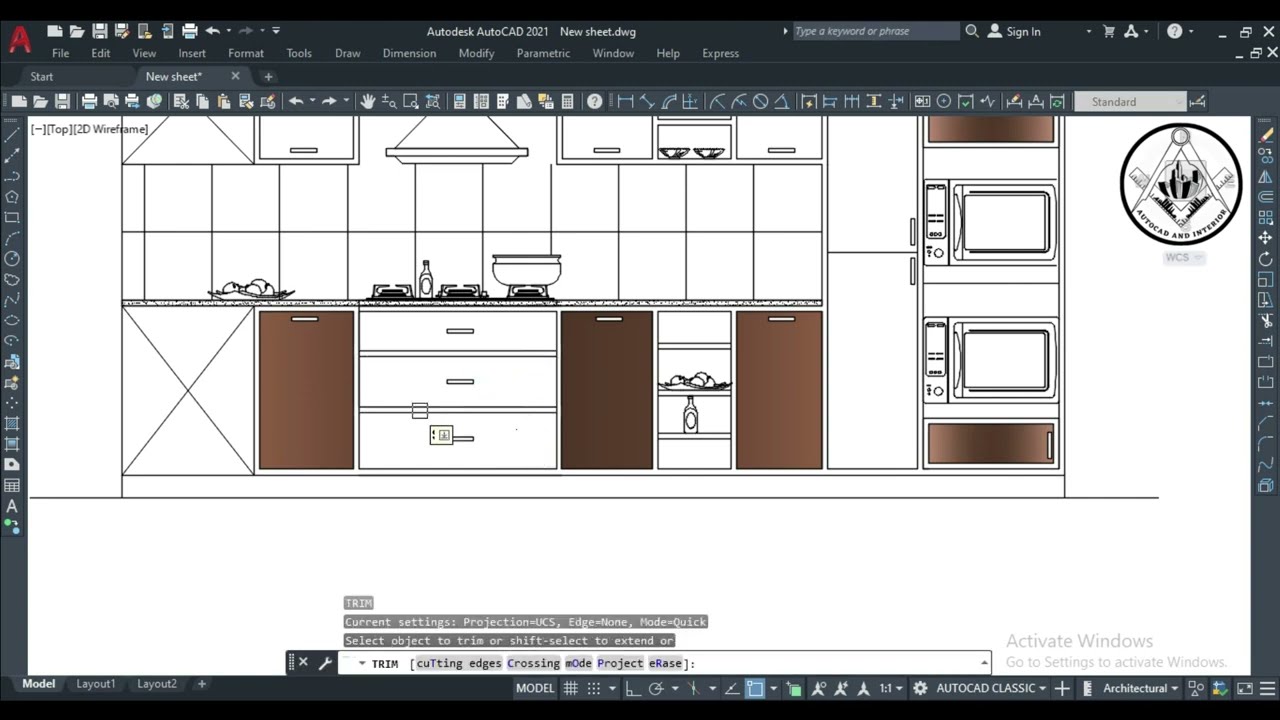The width and height of the screenshot is (1280, 720).
Task: Select the Diameter dimension tool
Action: pos(761,101)
